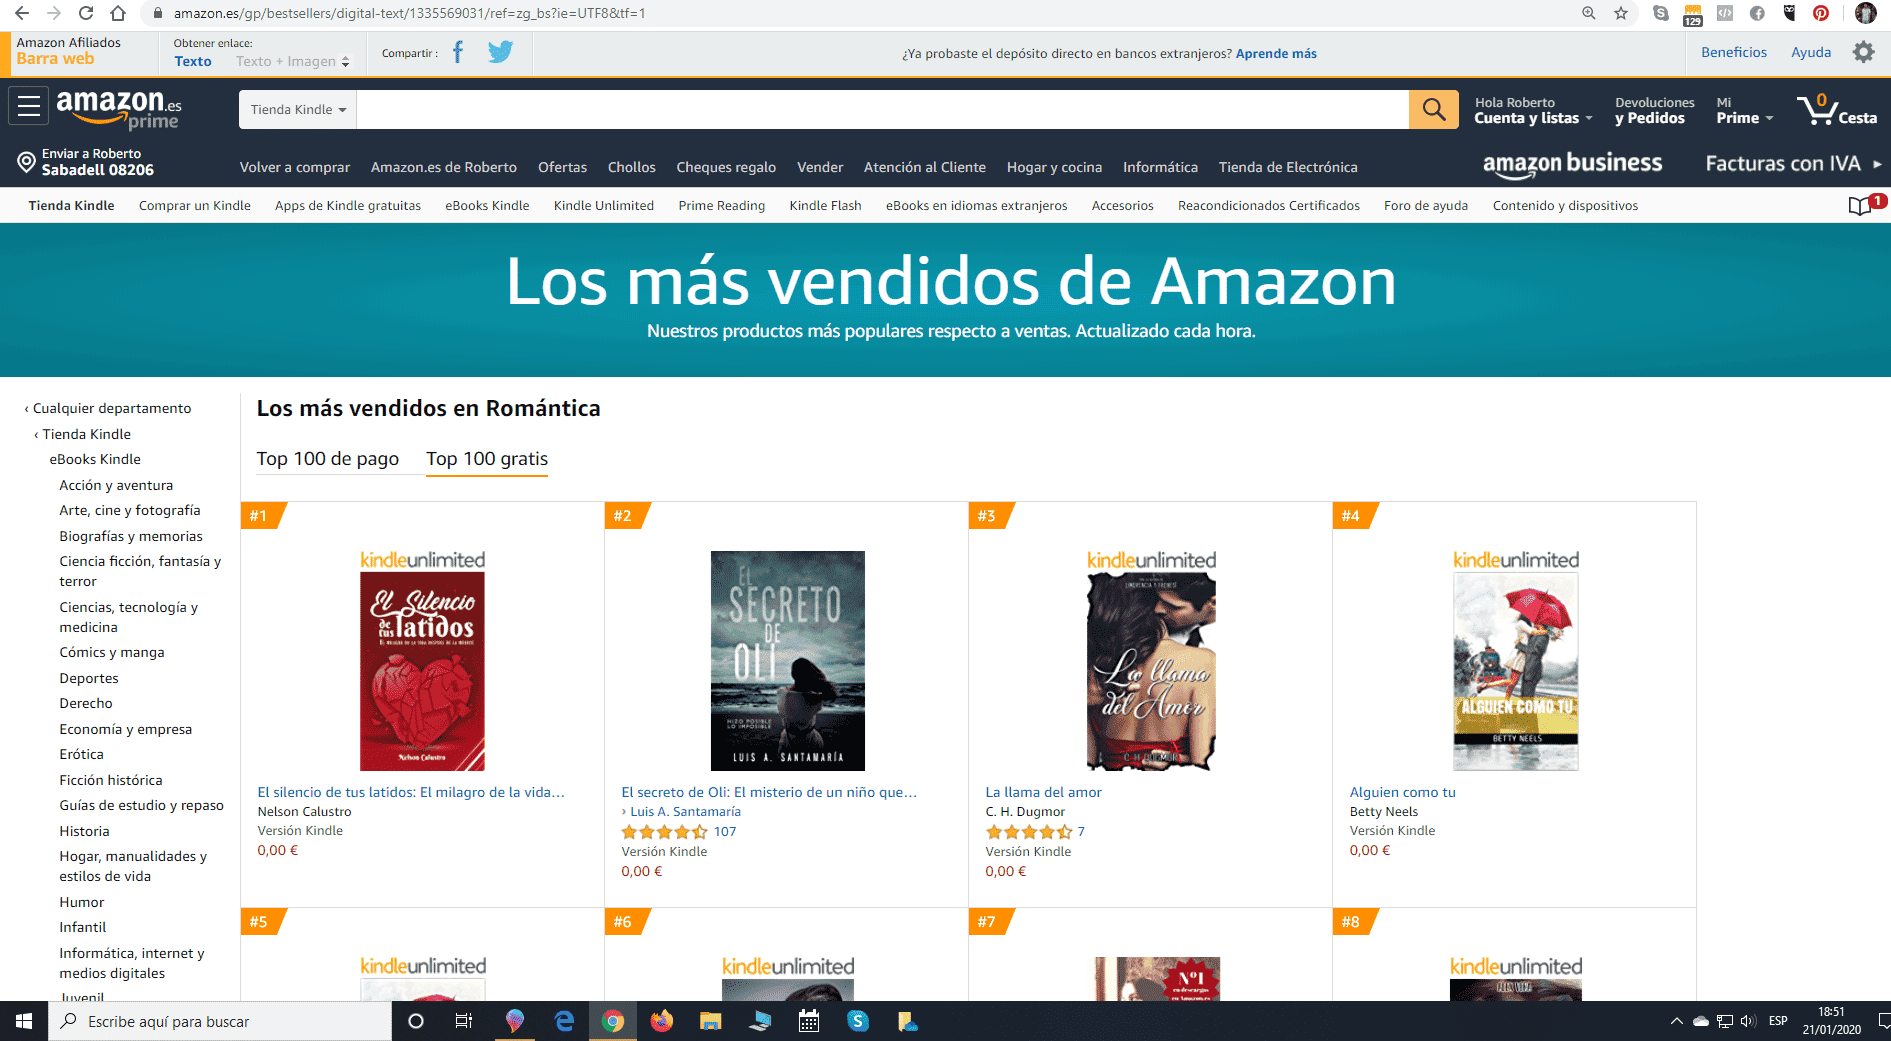The image size is (1891, 1041).
Task: Expand the Texto + Imagen link selector
Action: click(293, 61)
